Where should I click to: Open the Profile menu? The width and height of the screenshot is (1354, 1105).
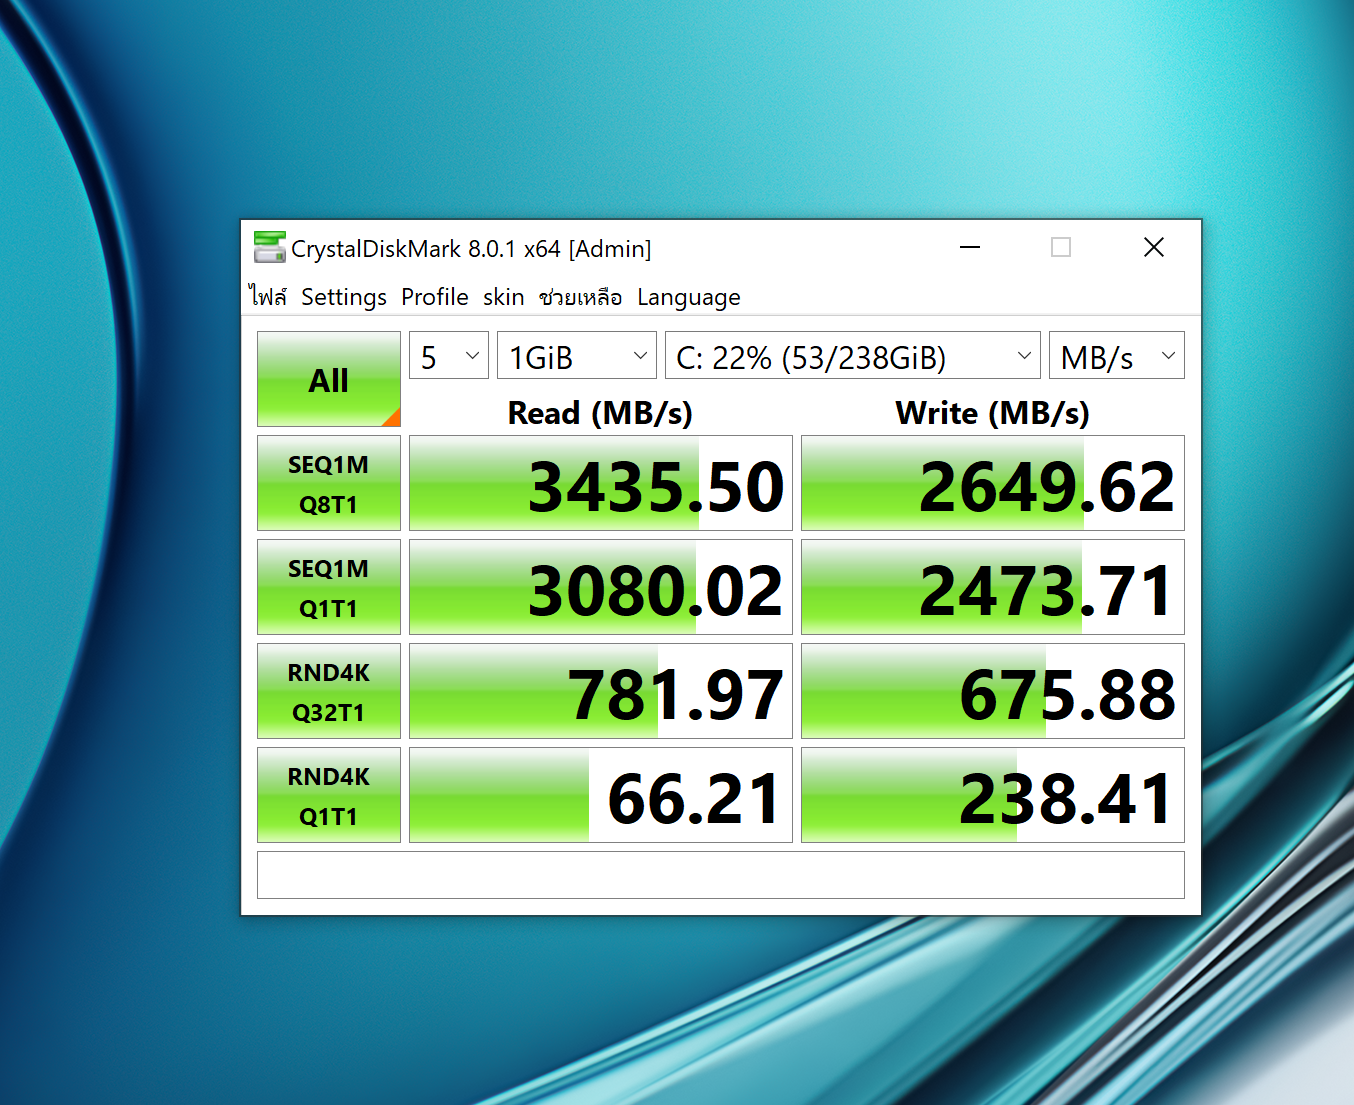[435, 297]
